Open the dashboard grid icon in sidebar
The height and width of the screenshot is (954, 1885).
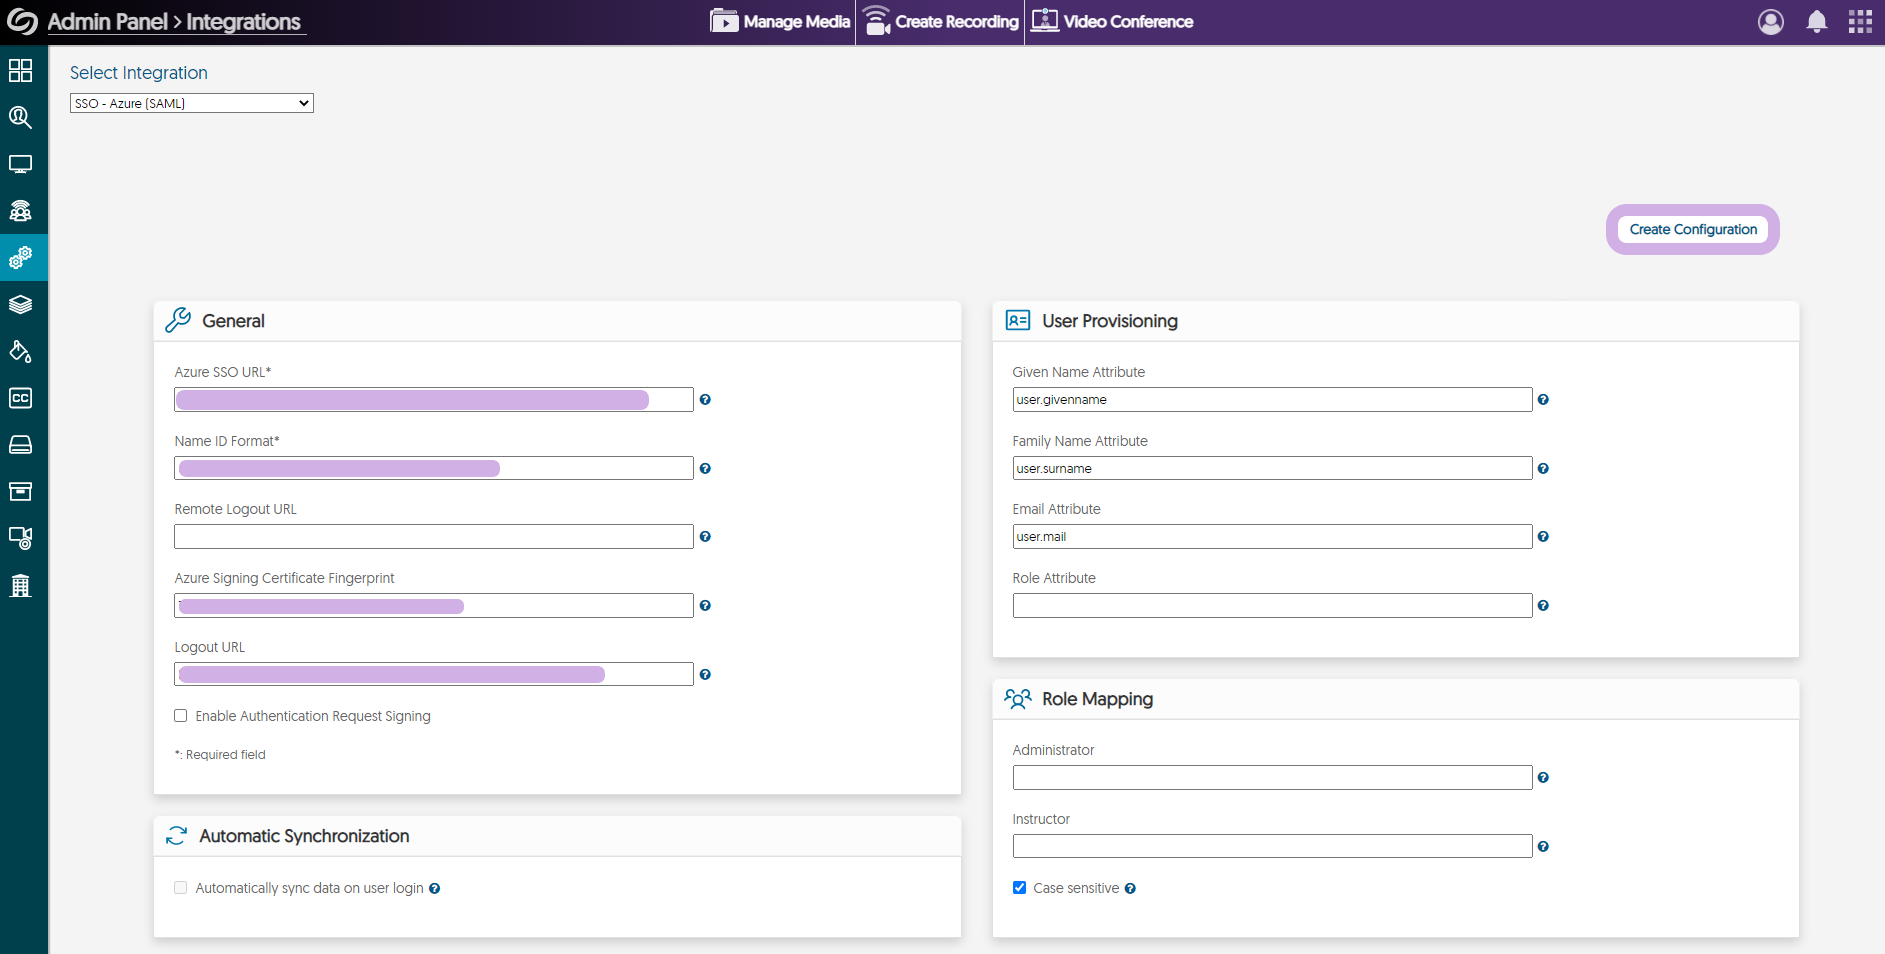coord(20,70)
